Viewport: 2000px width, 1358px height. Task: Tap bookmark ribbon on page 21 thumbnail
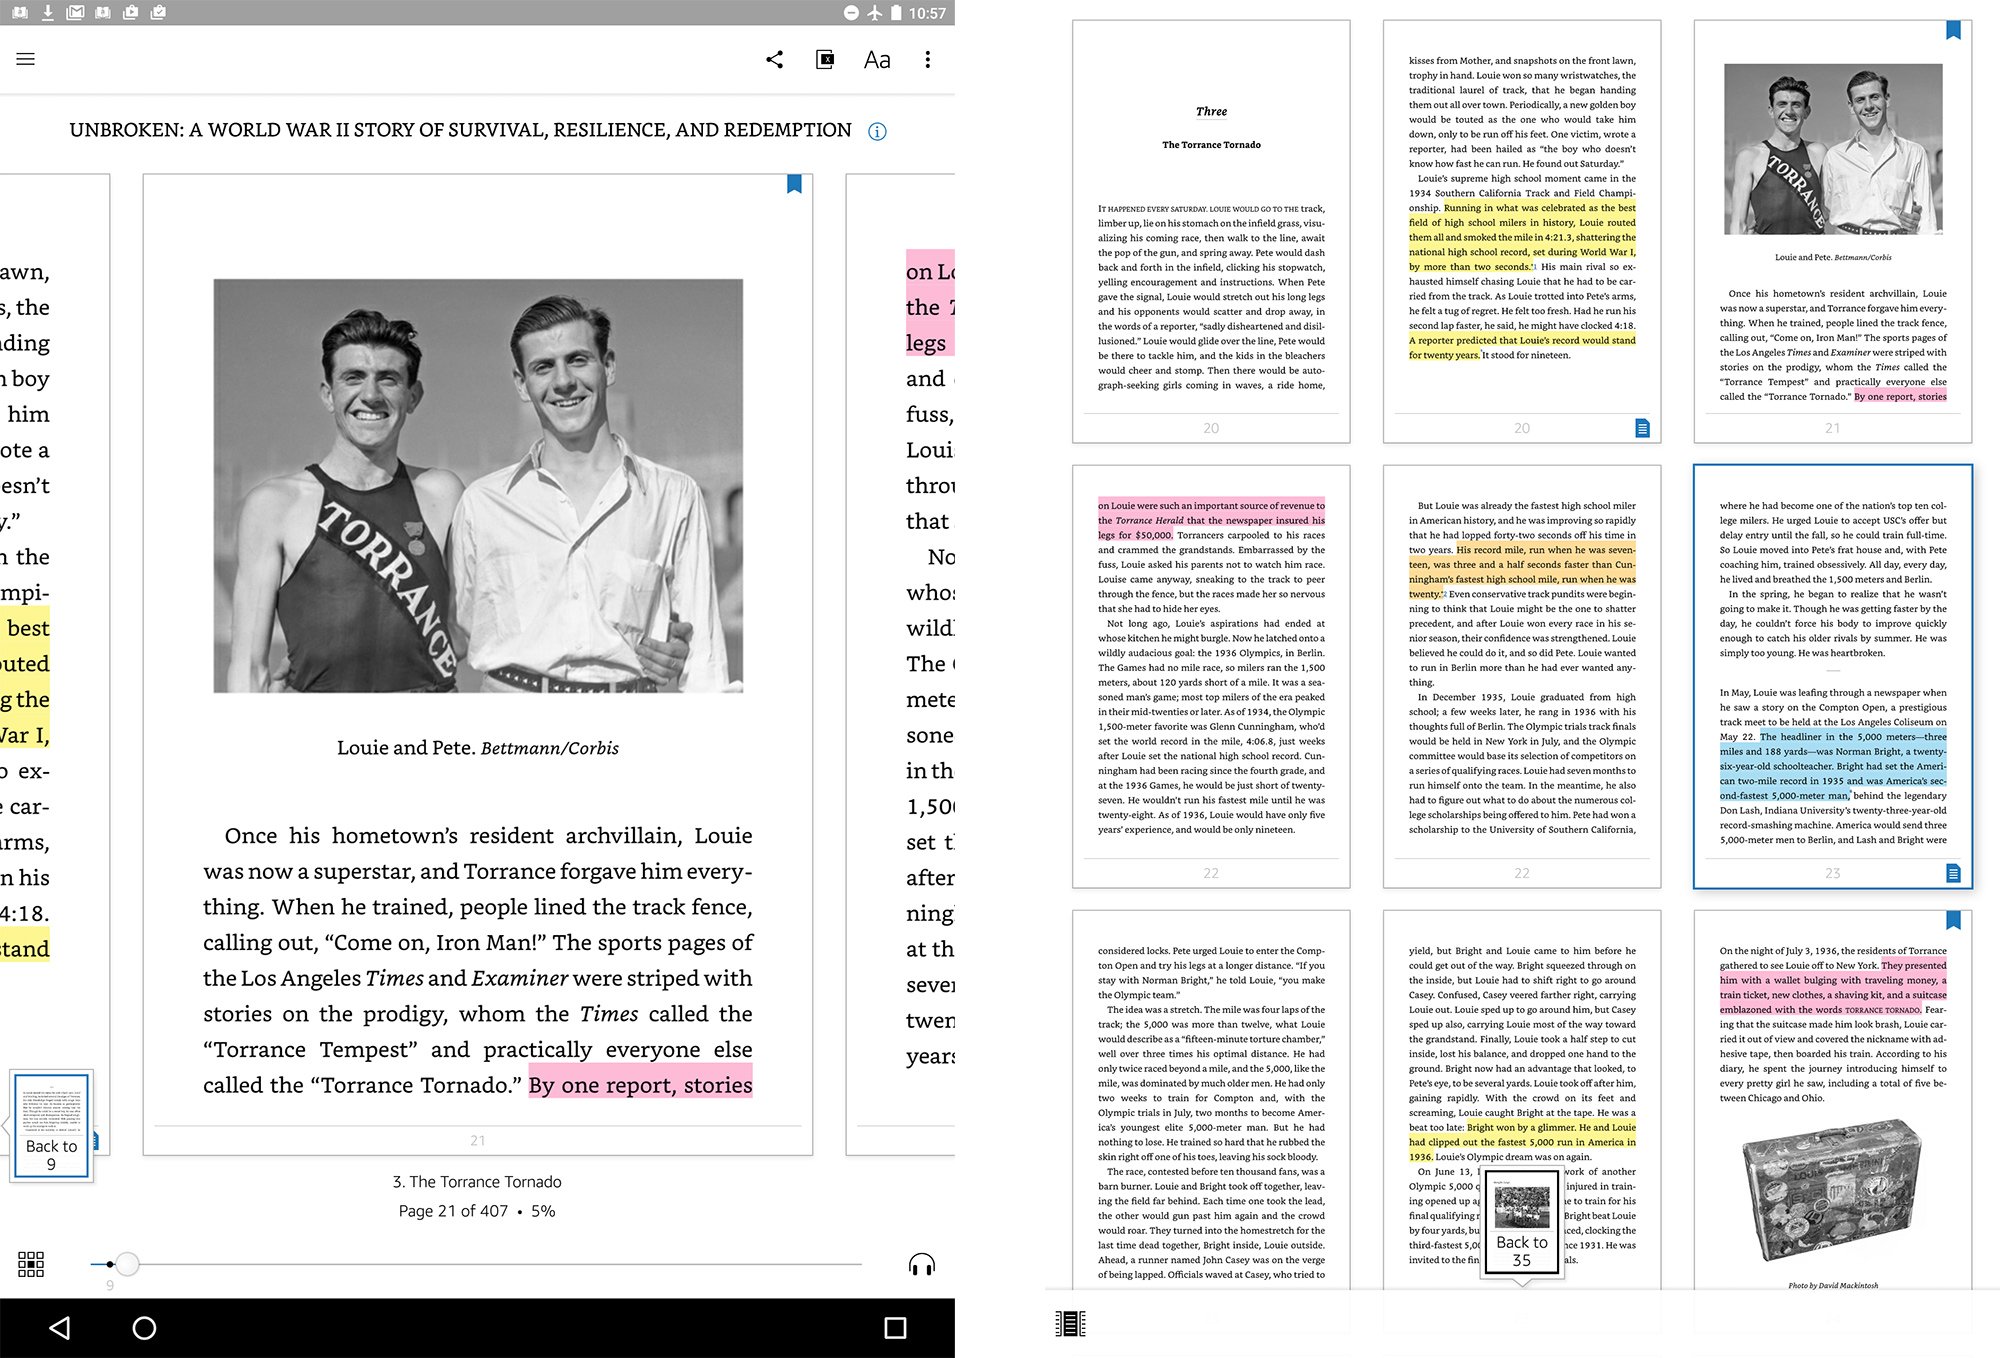[1953, 30]
